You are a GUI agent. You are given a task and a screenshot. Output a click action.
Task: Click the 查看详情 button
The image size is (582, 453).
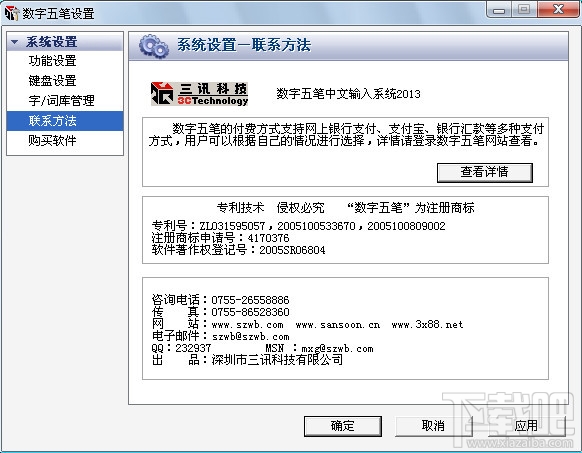[x=485, y=173]
